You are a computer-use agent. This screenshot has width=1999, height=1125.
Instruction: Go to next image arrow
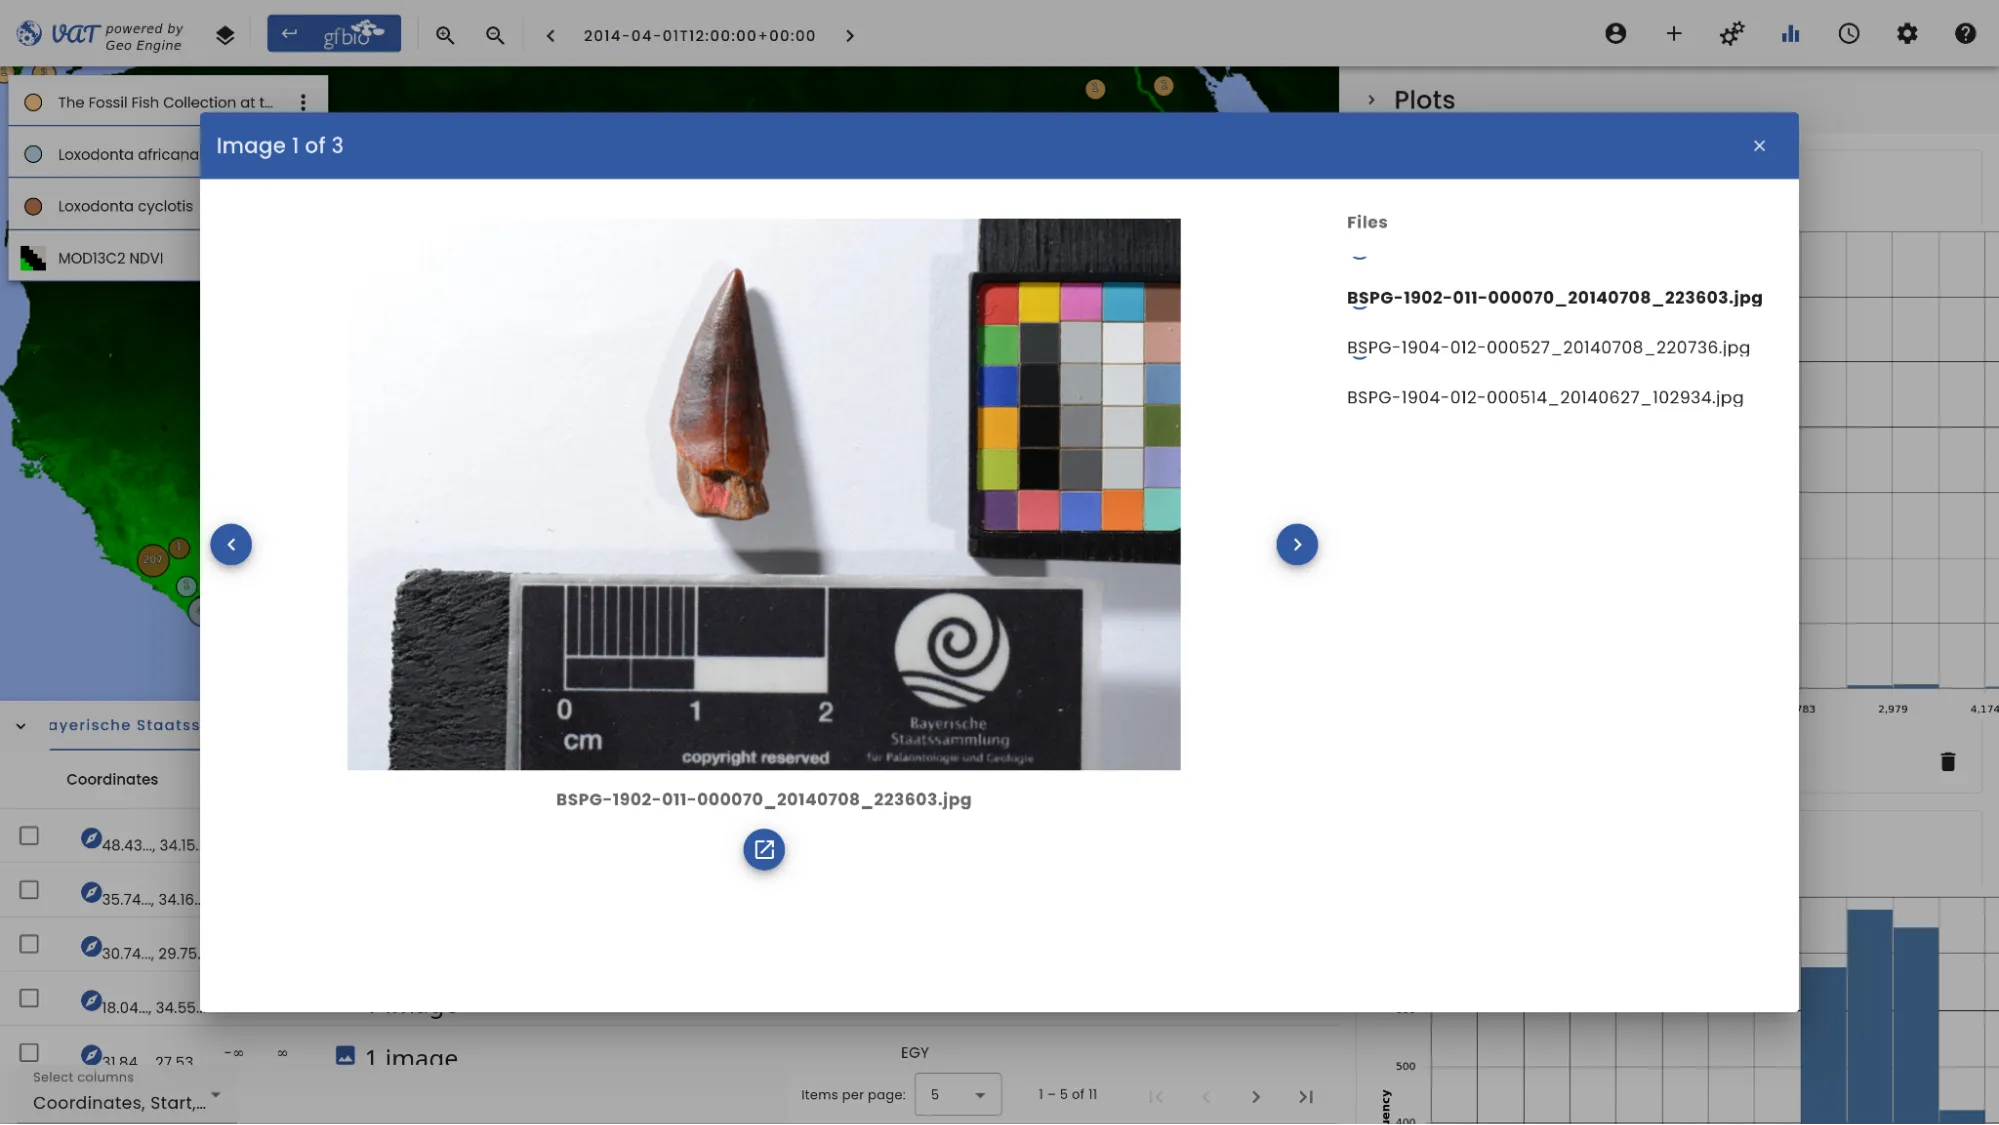(1297, 544)
